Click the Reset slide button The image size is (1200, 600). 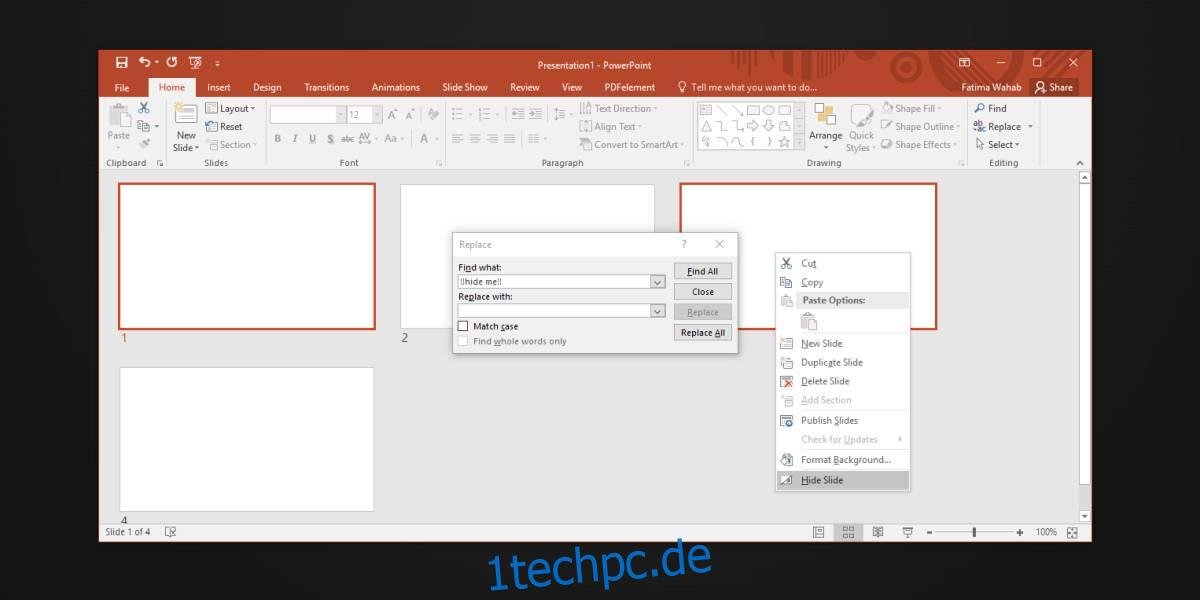(224, 126)
